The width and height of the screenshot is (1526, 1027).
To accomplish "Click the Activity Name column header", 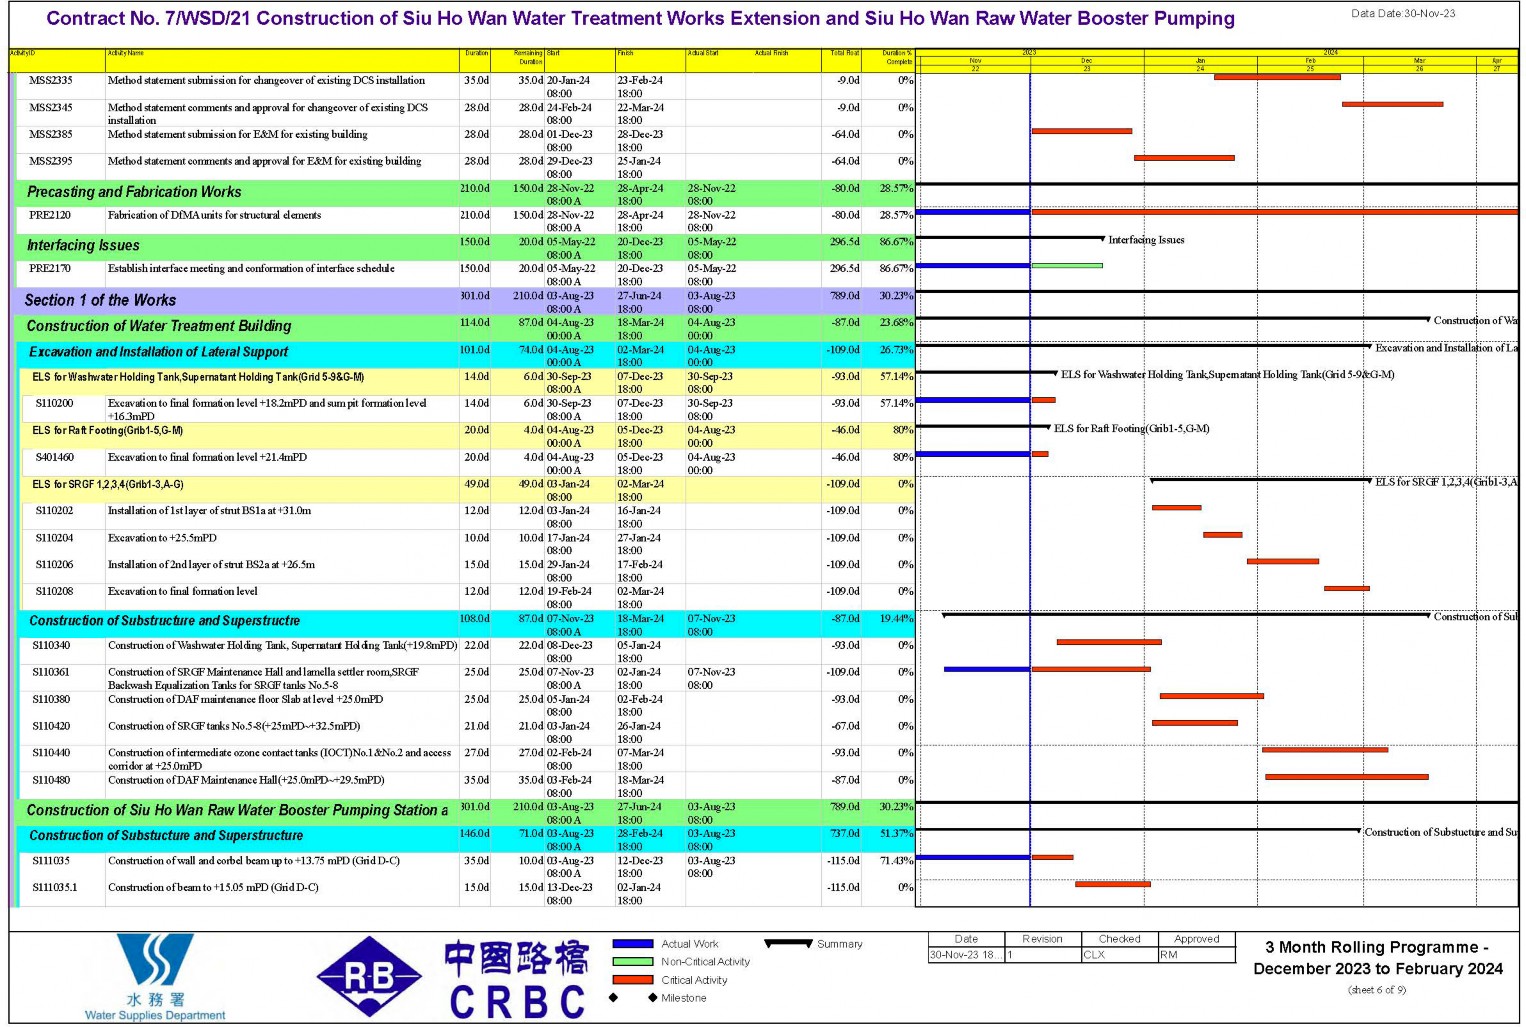I will coord(125,53).
